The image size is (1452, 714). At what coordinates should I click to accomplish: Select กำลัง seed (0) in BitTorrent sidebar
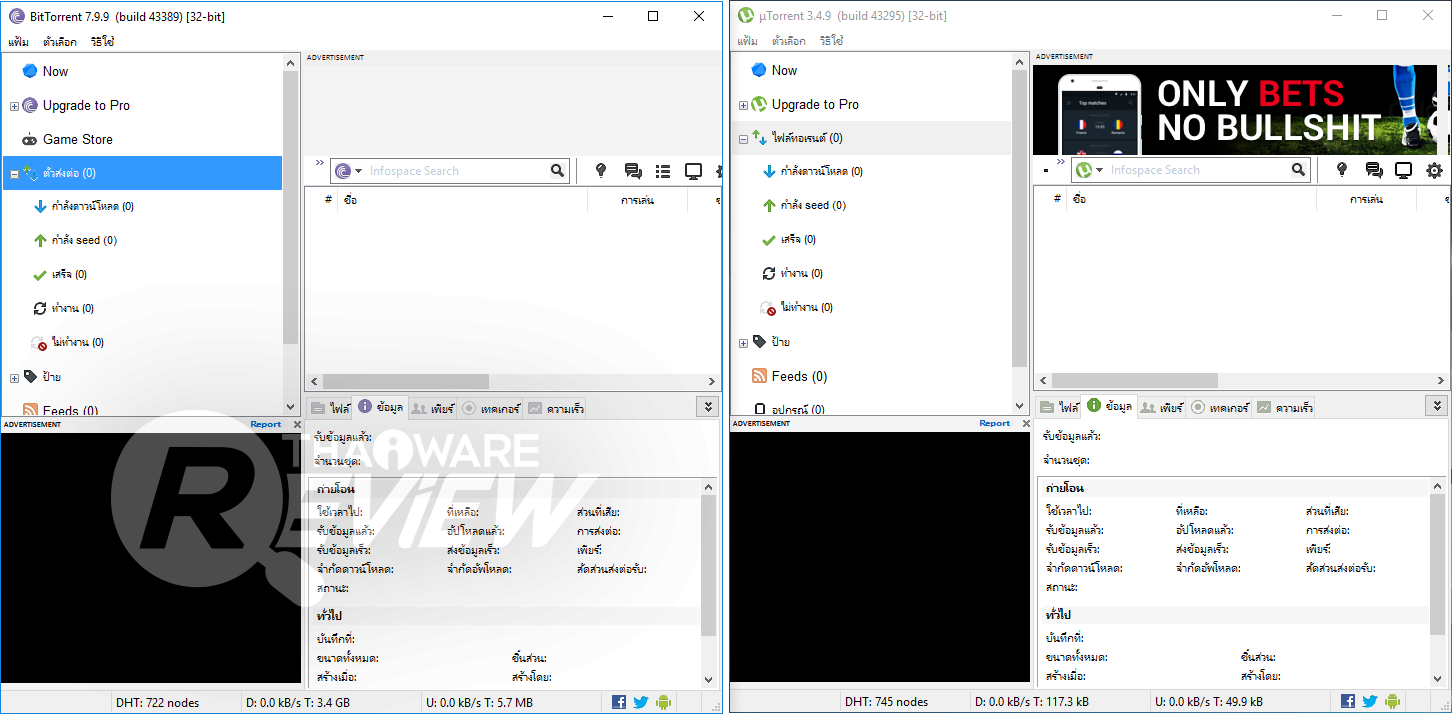tap(84, 240)
